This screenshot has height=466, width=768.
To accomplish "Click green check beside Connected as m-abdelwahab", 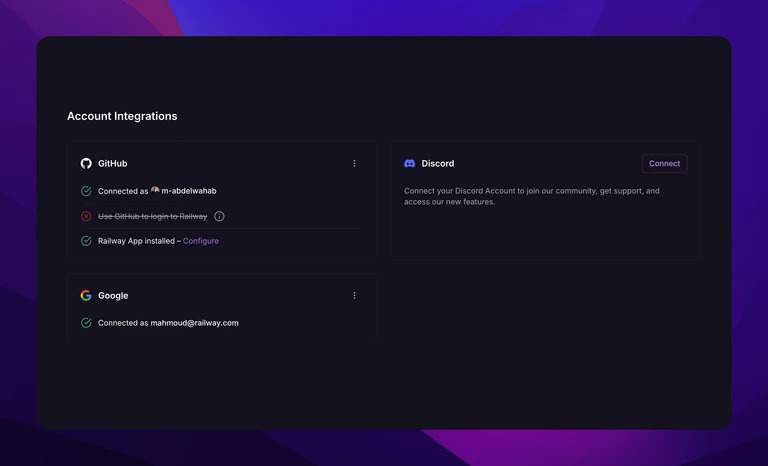I will 86,191.
